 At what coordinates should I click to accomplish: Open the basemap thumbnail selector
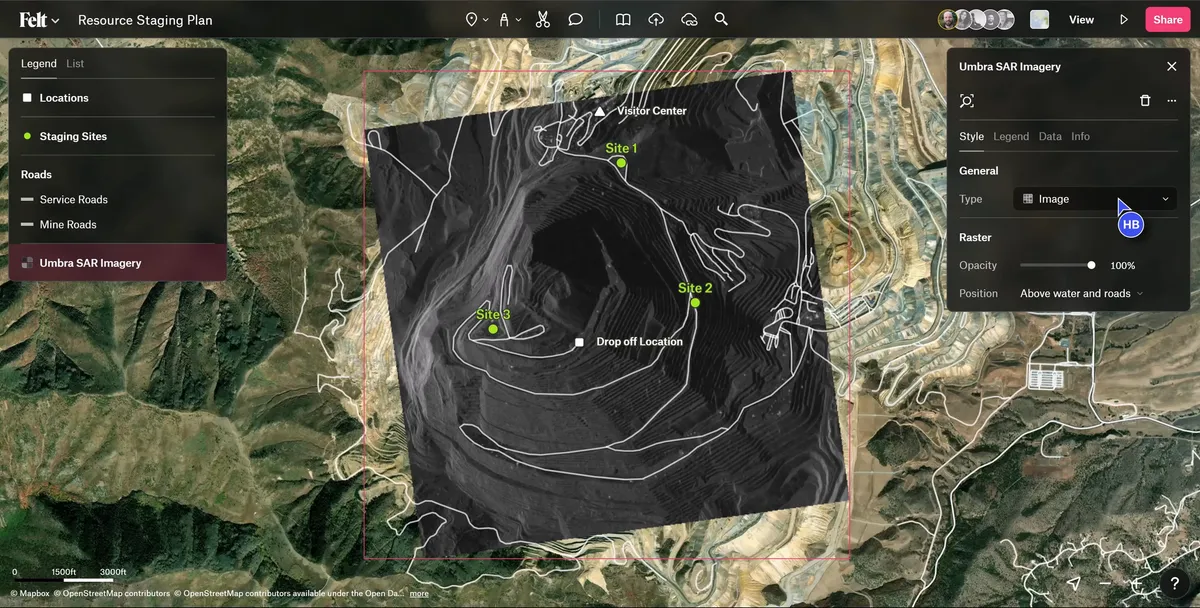[x=1039, y=19]
